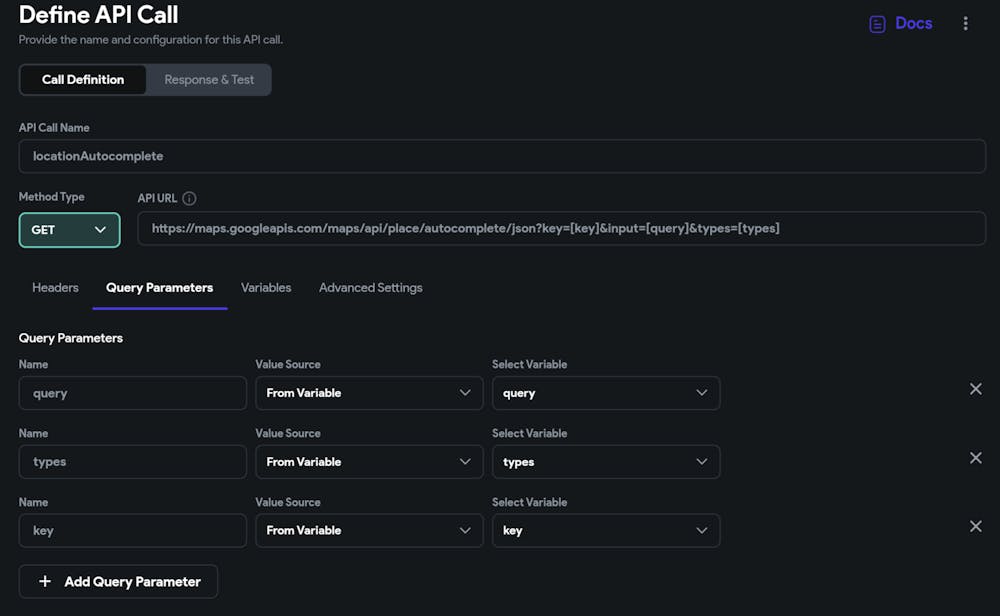The width and height of the screenshot is (1000, 616).
Task: Click the API URL info icon
Action: pos(189,198)
